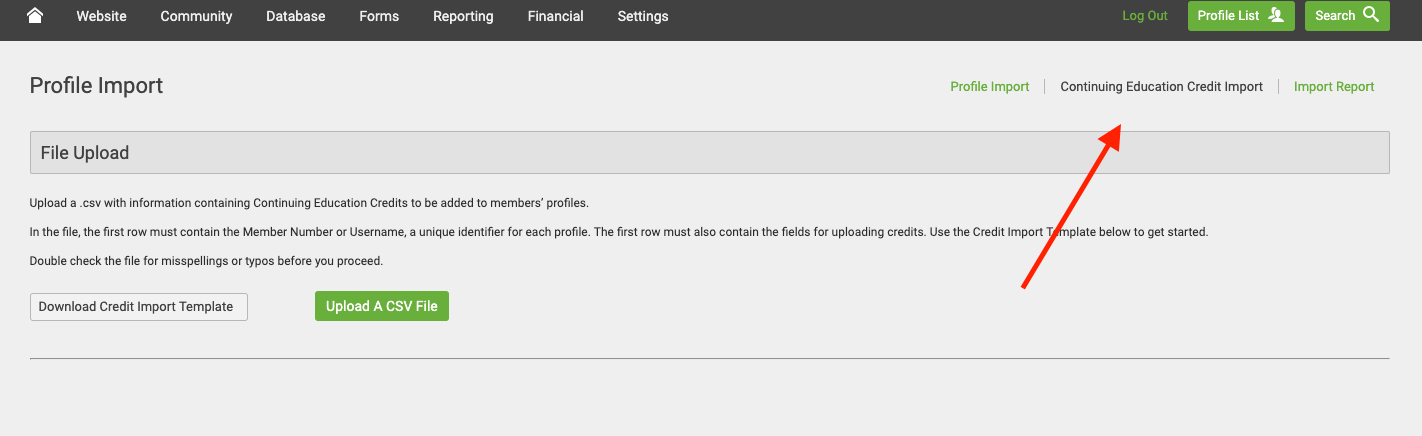The width and height of the screenshot is (1422, 436).
Task: Click the magnifying glass icon in Search
Action: pyautogui.click(x=1370, y=15)
